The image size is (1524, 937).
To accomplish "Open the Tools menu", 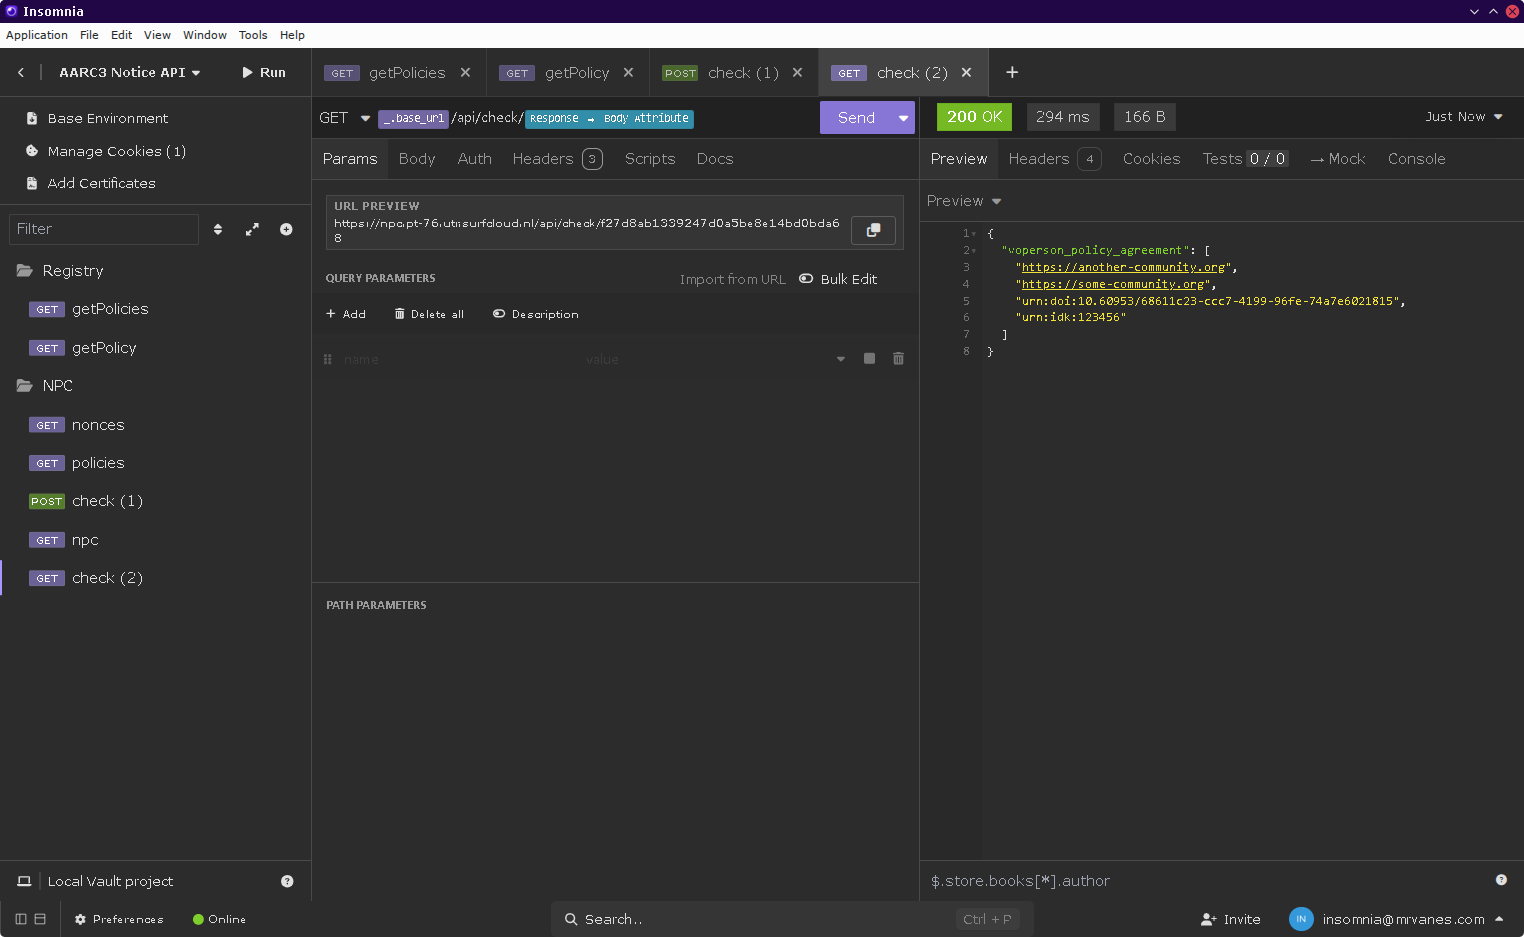I will [x=253, y=35].
